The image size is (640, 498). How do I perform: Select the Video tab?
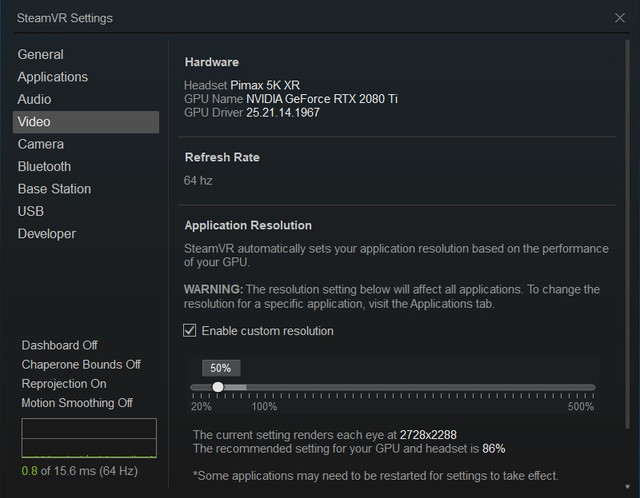click(x=86, y=122)
